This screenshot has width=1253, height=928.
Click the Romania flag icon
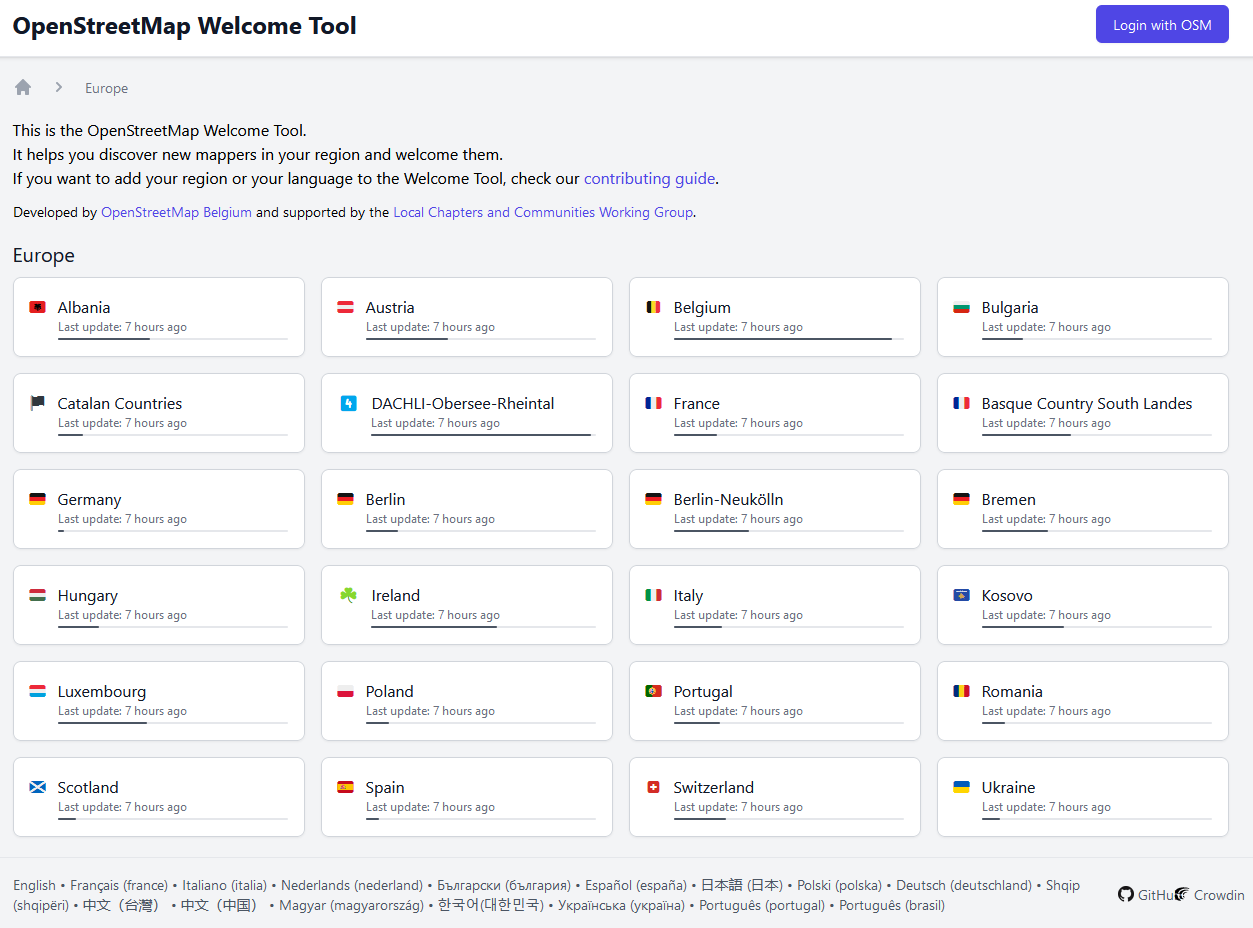[x=962, y=691]
